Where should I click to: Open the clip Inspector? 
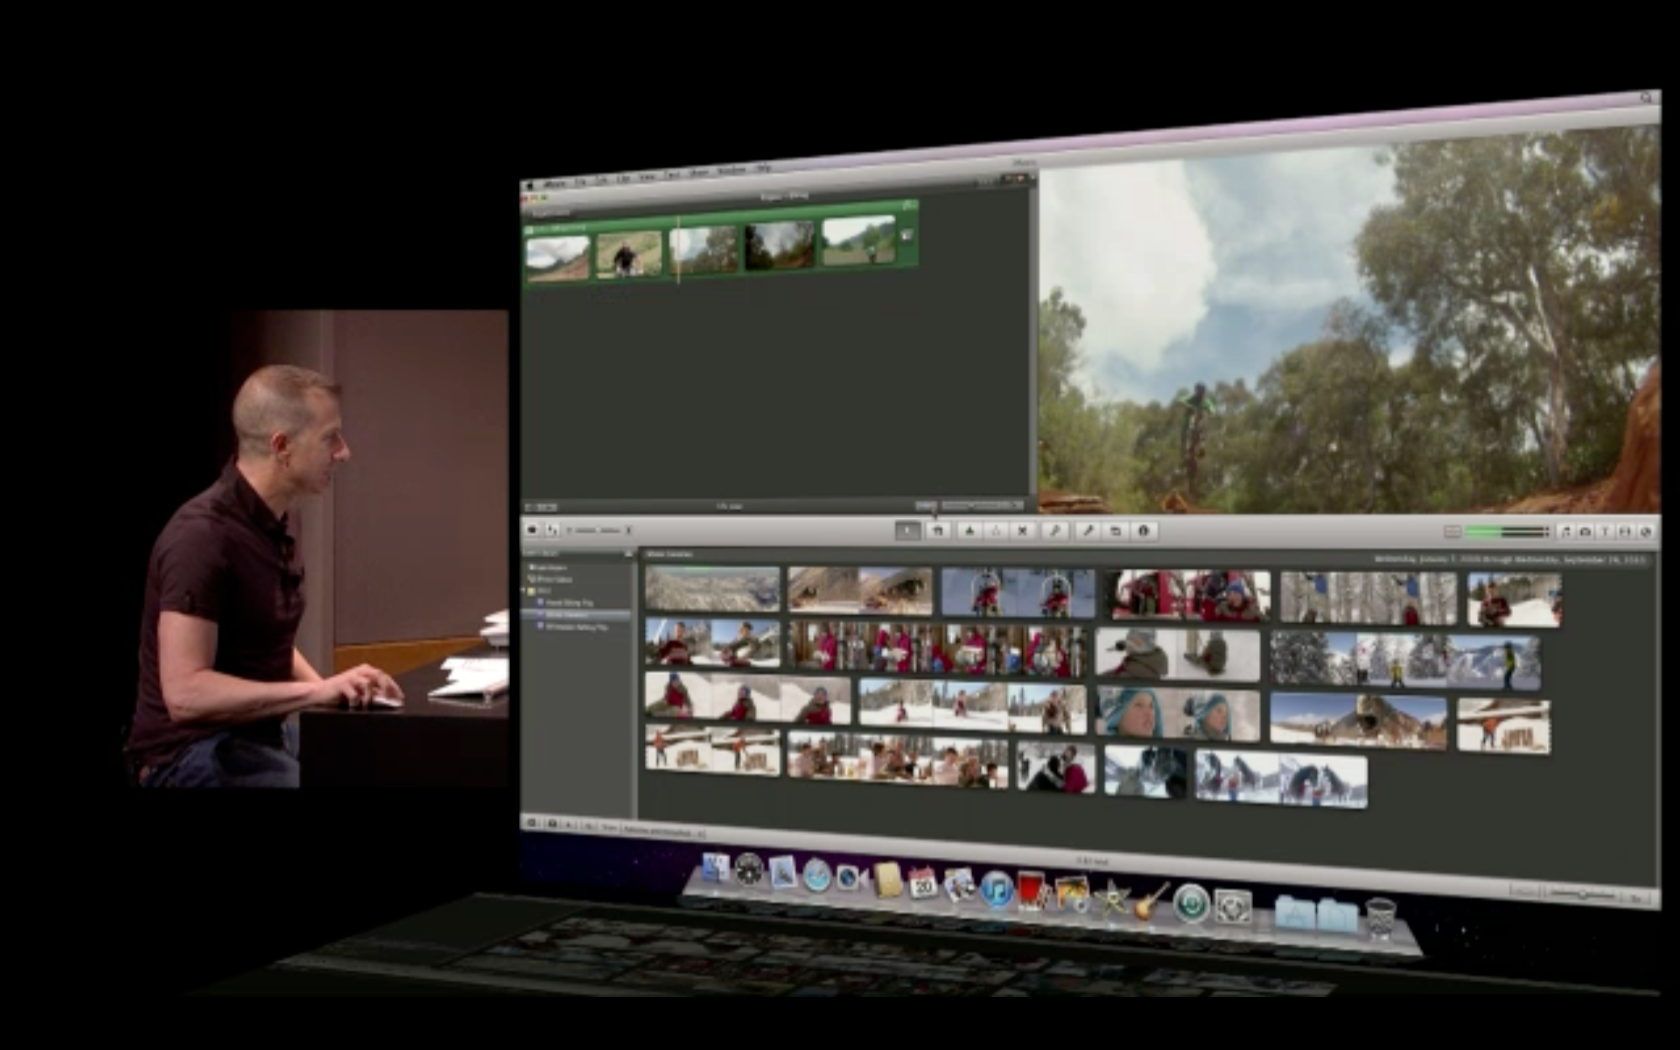coord(1142,531)
